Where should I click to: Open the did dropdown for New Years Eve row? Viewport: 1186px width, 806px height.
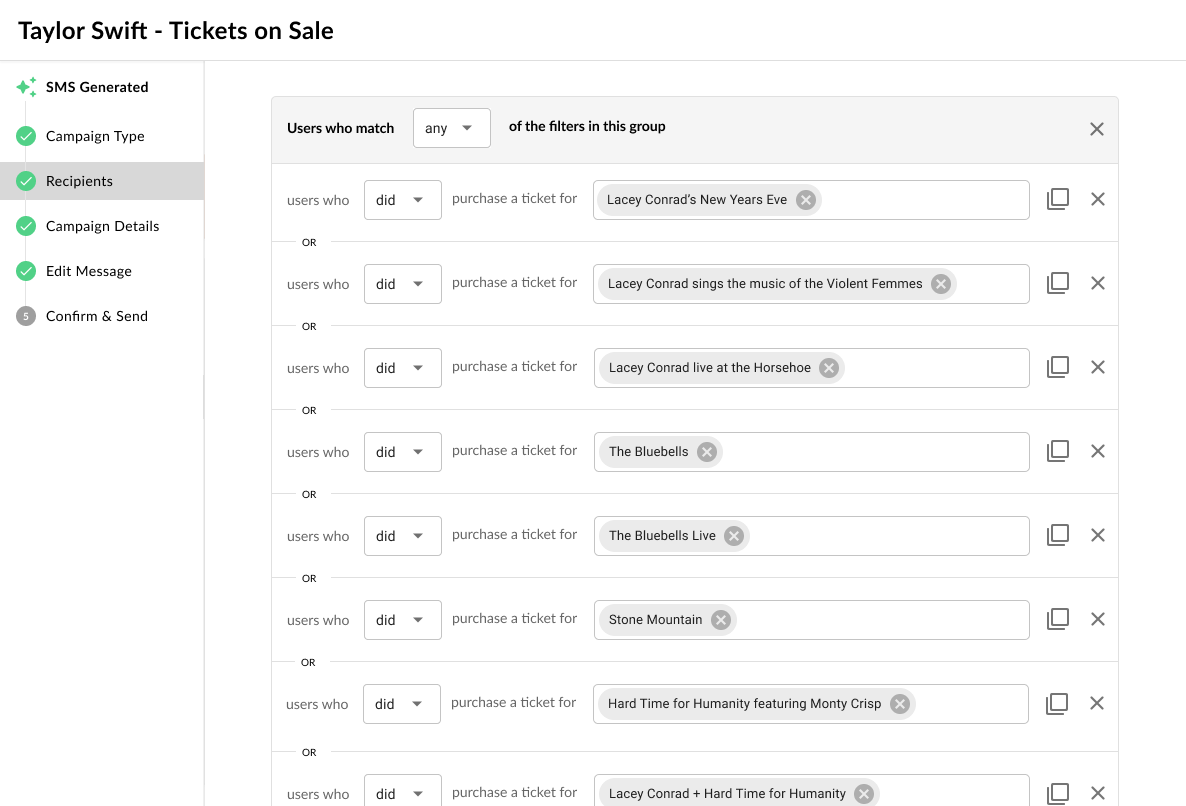pos(402,200)
